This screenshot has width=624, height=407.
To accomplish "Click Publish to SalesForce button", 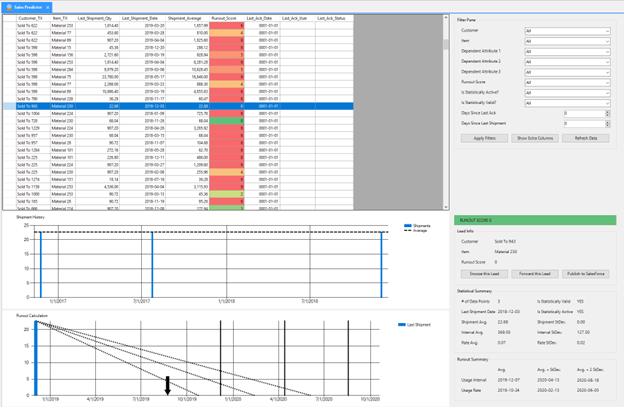I will click(x=586, y=274).
